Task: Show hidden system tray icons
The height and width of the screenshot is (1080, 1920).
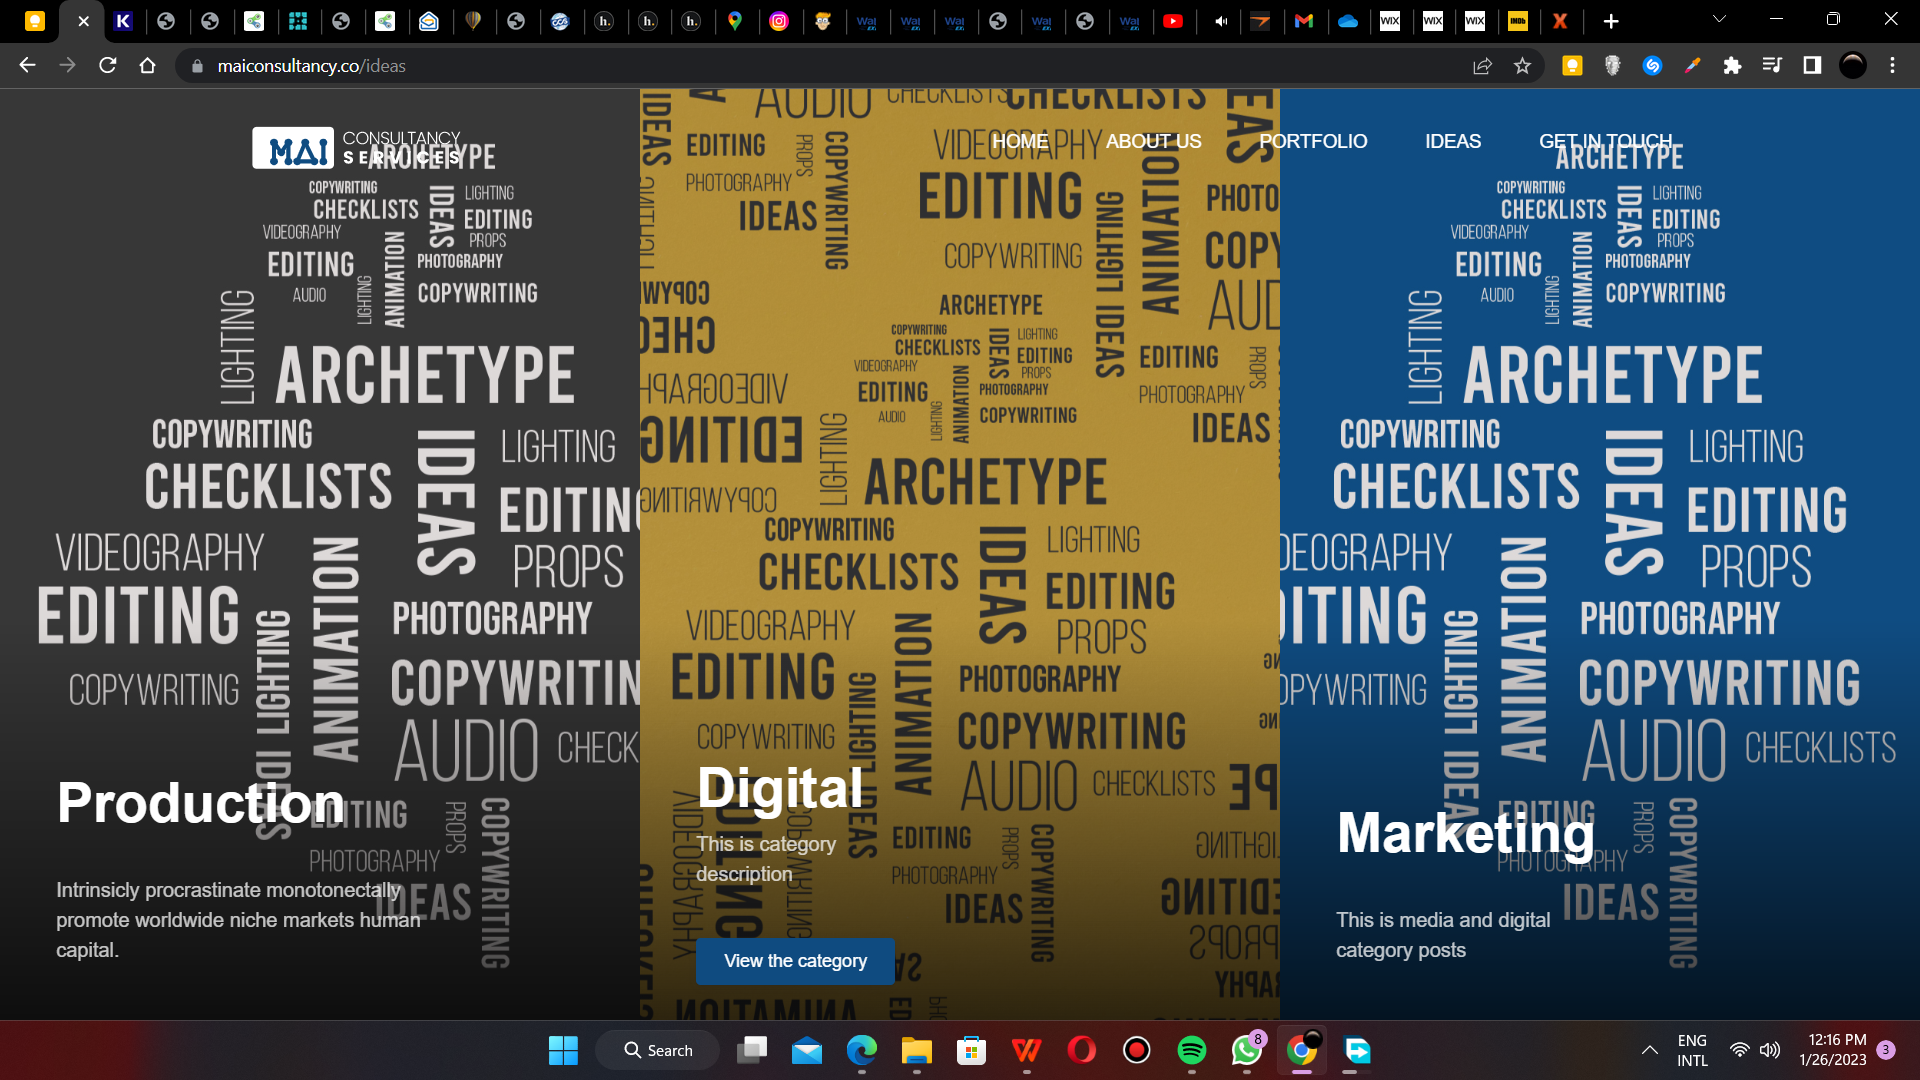Action: (x=1649, y=1050)
